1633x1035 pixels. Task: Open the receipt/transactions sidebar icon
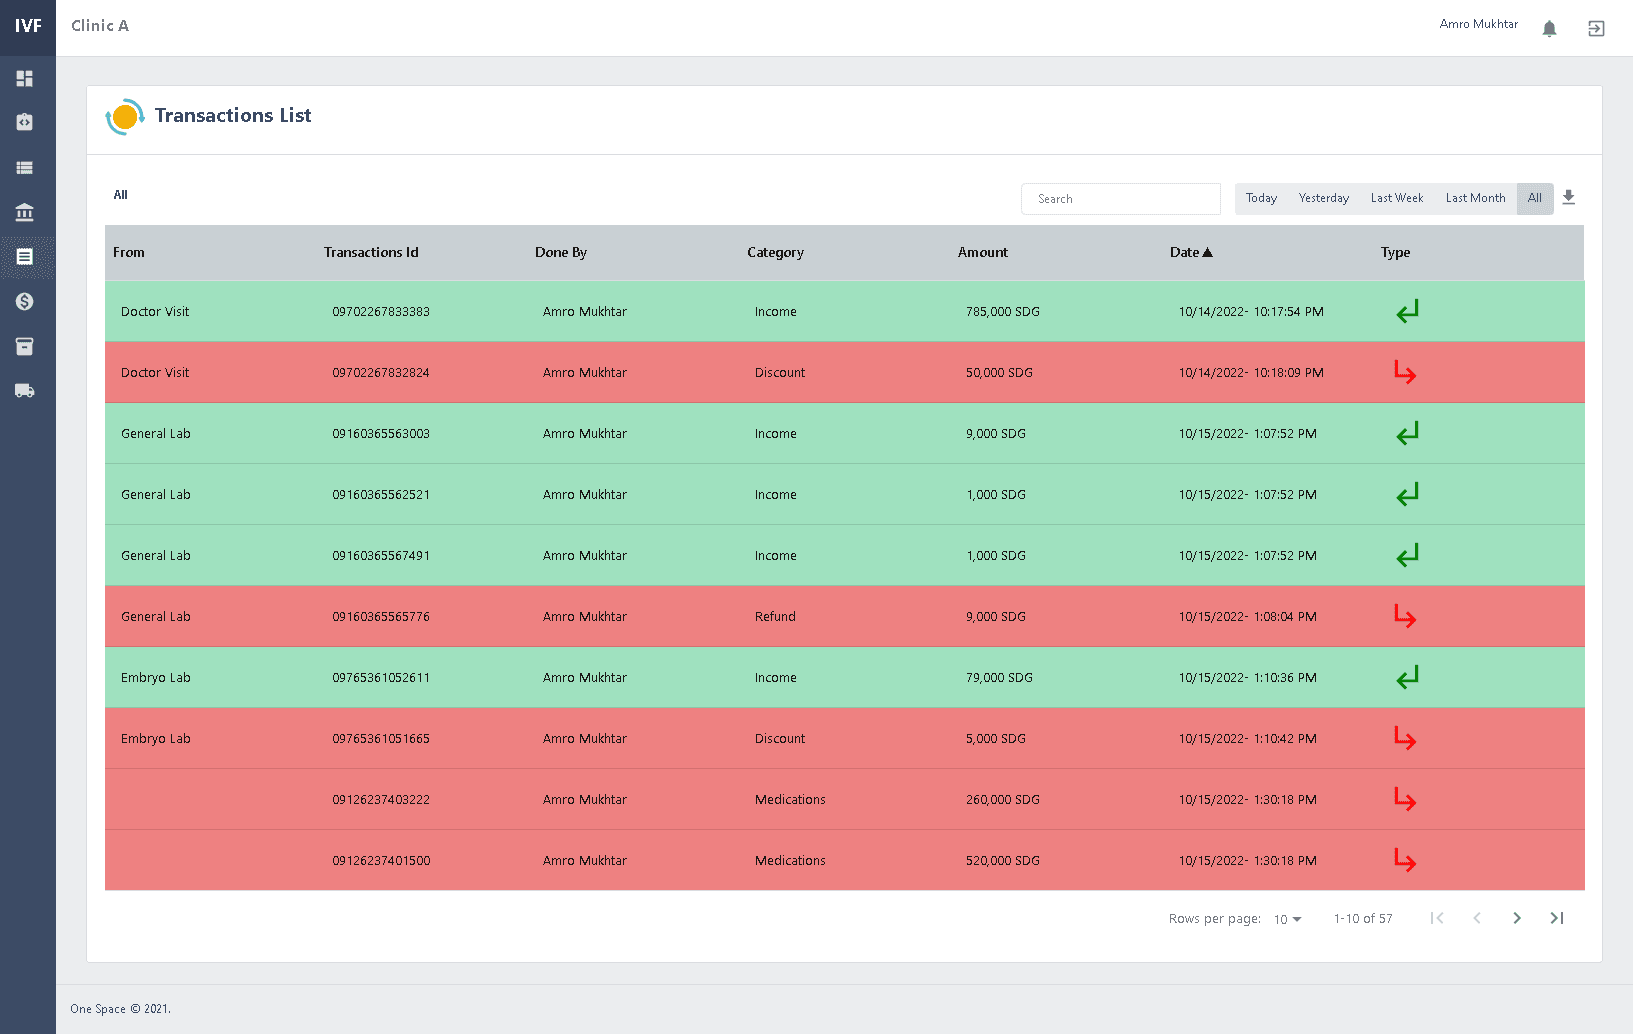click(26, 257)
